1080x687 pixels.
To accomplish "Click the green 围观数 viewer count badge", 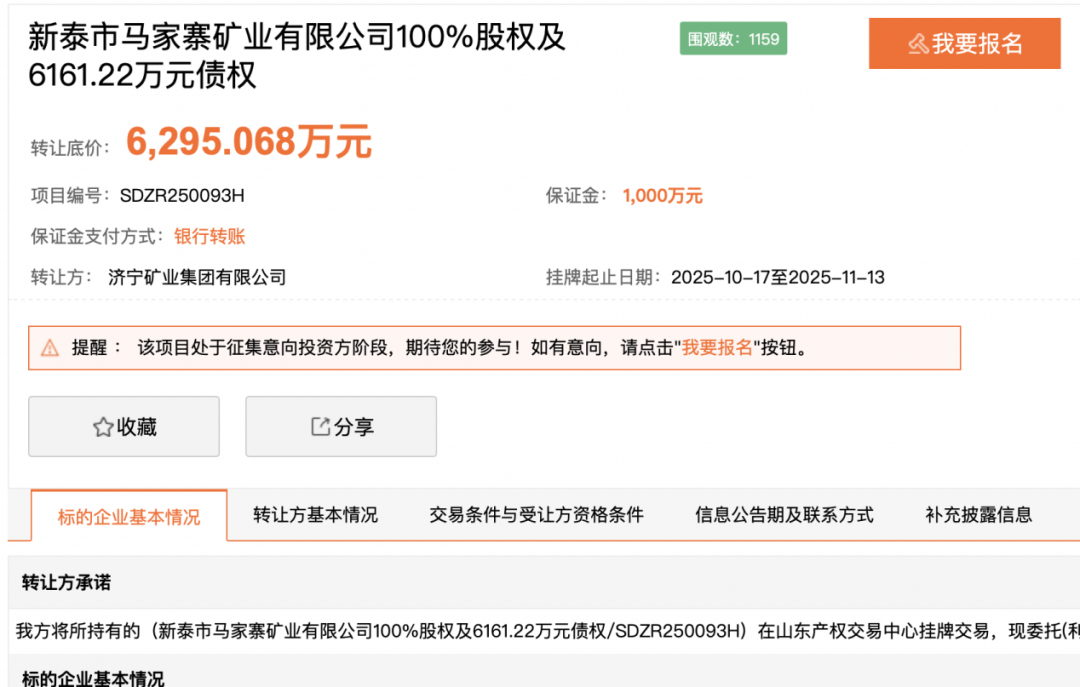I will coord(733,38).
